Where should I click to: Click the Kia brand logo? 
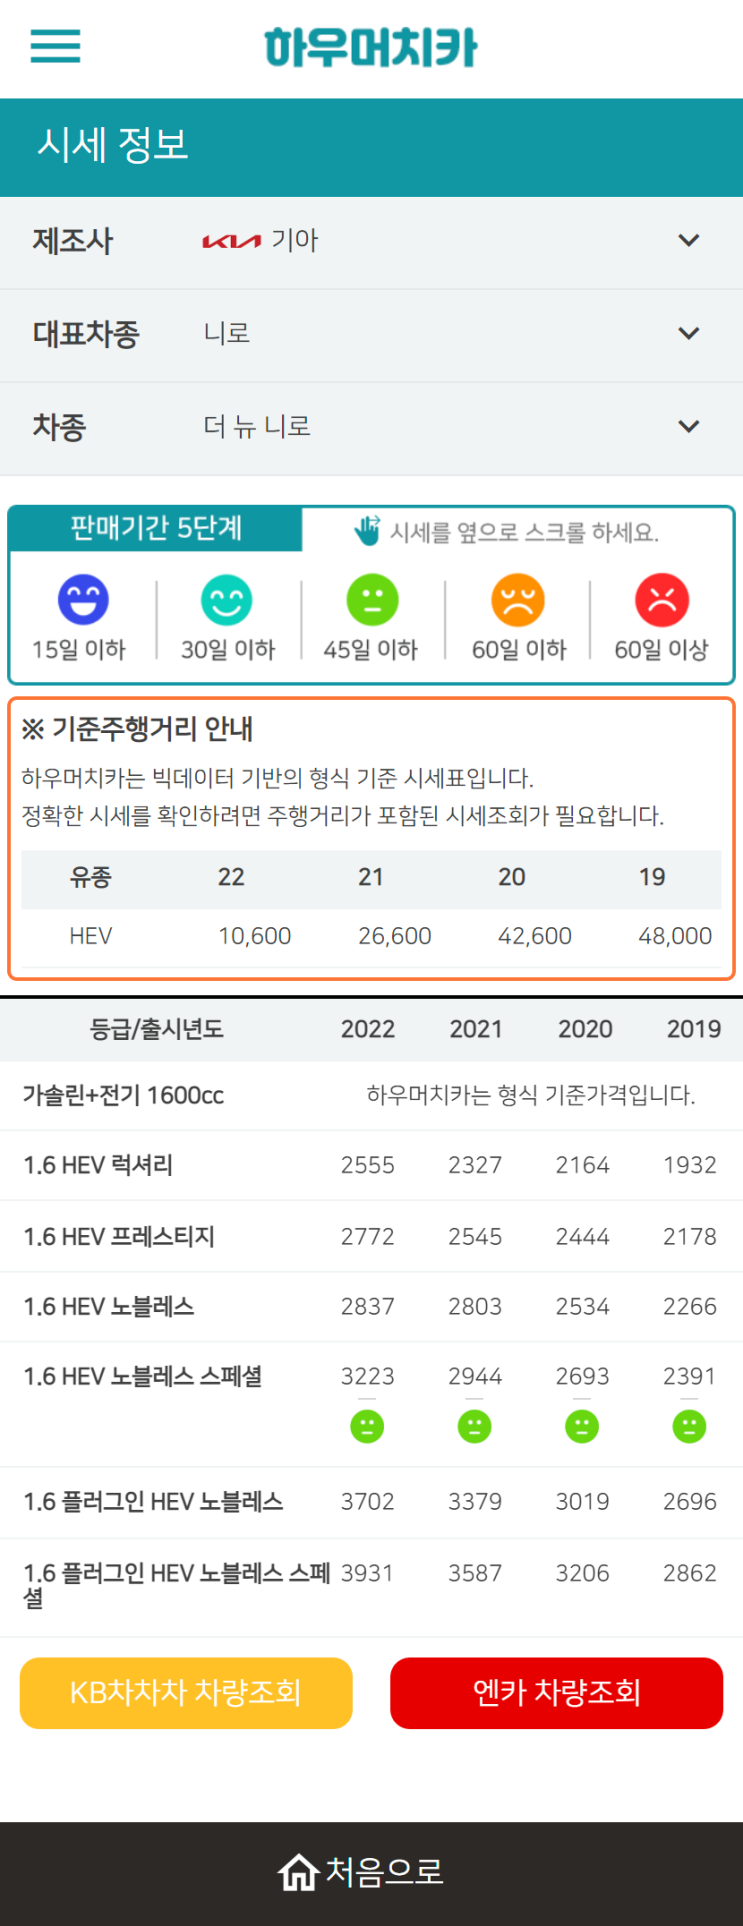pyautogui.click(x=231, y=241)
